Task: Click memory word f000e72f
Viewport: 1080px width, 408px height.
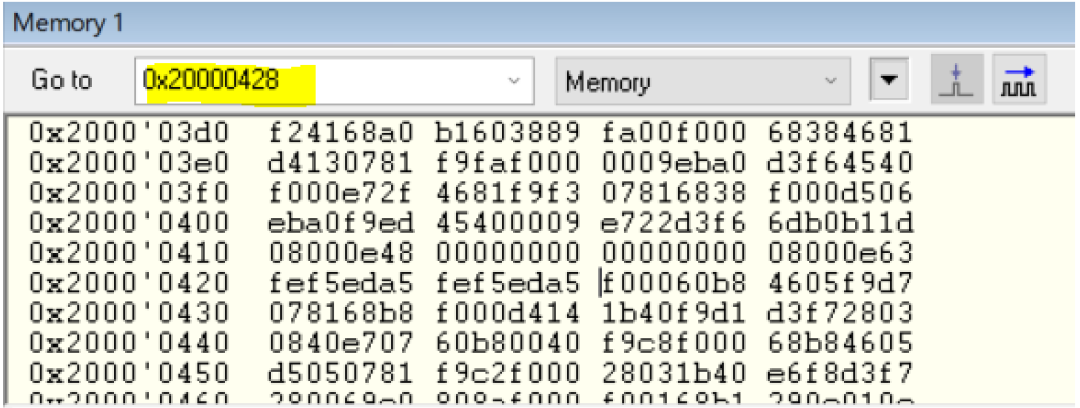Action: click(341, 192)
